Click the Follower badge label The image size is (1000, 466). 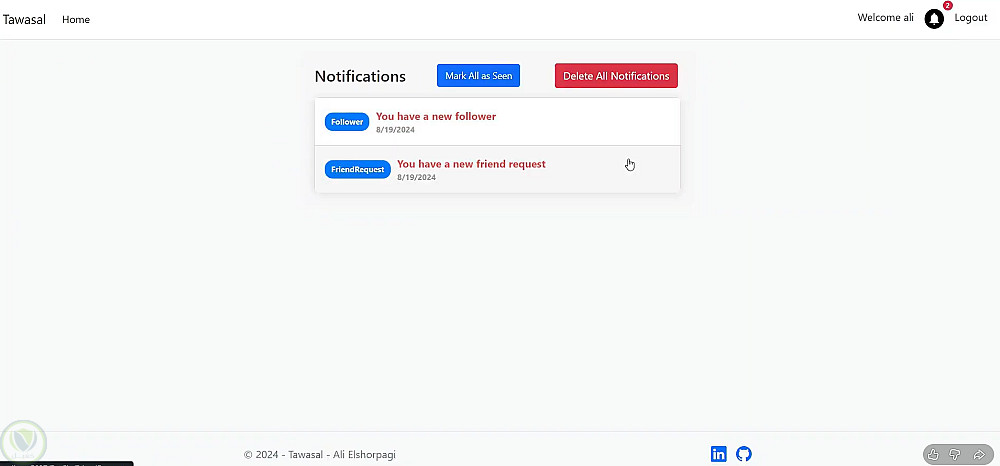[x=347, y=122]
